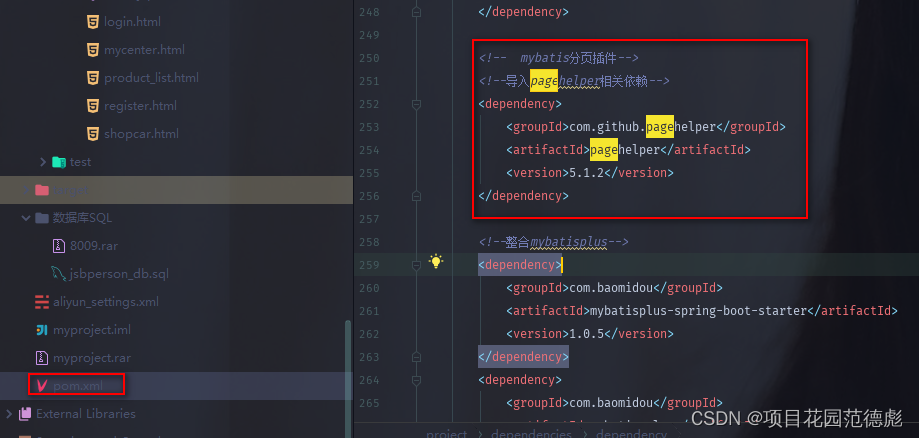The height and width of the screenshot is (438, 919).
Task: Toggle fold marker at line 256
Action: pyautogui.click(x=416, y=196)
